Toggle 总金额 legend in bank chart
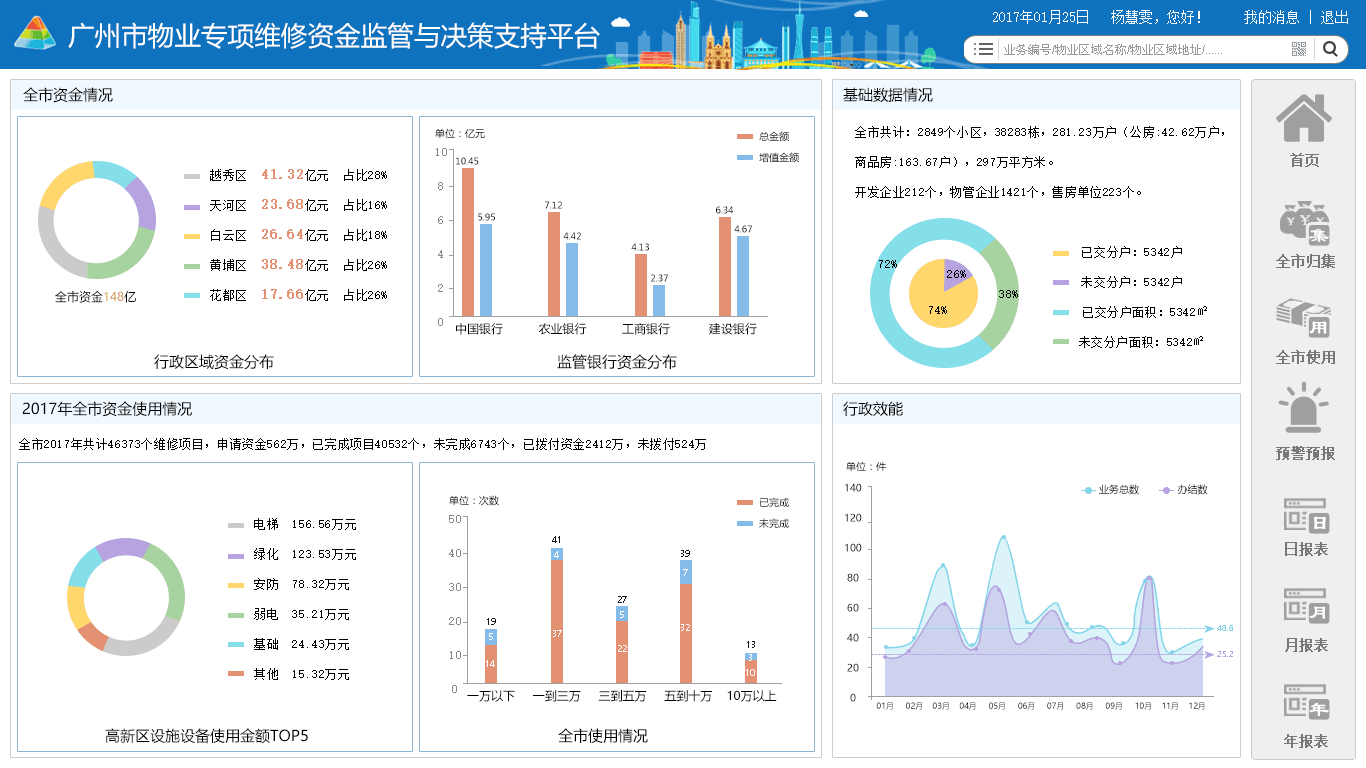 coord(763,136)
